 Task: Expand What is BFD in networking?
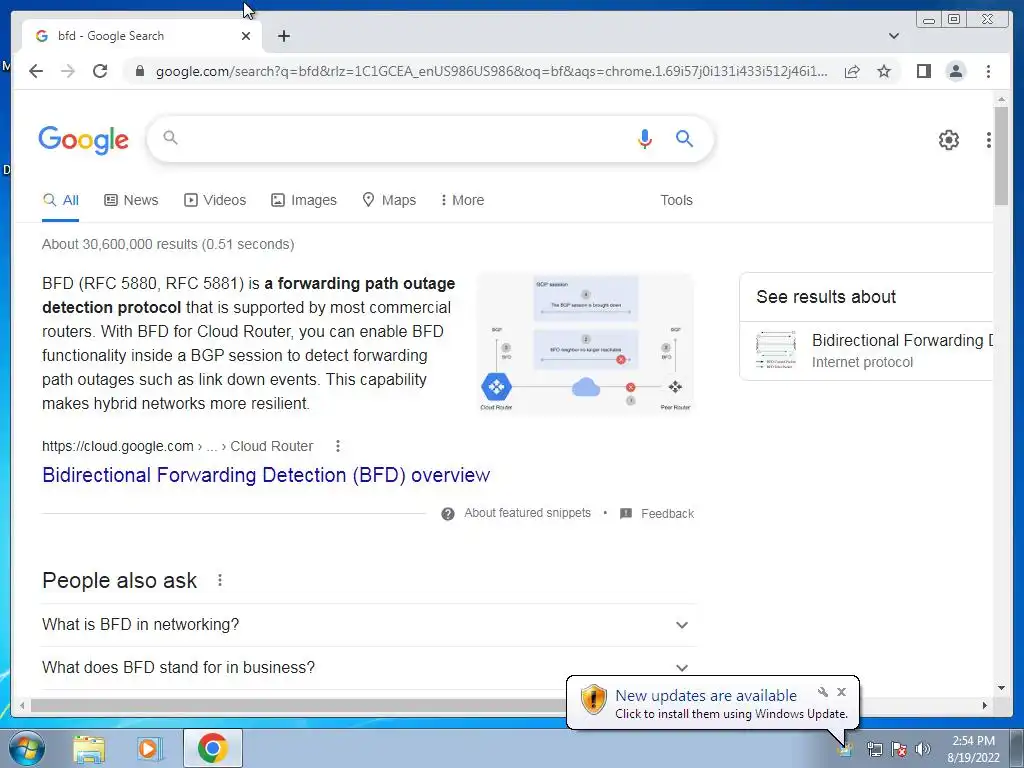[x=369, y=625]
